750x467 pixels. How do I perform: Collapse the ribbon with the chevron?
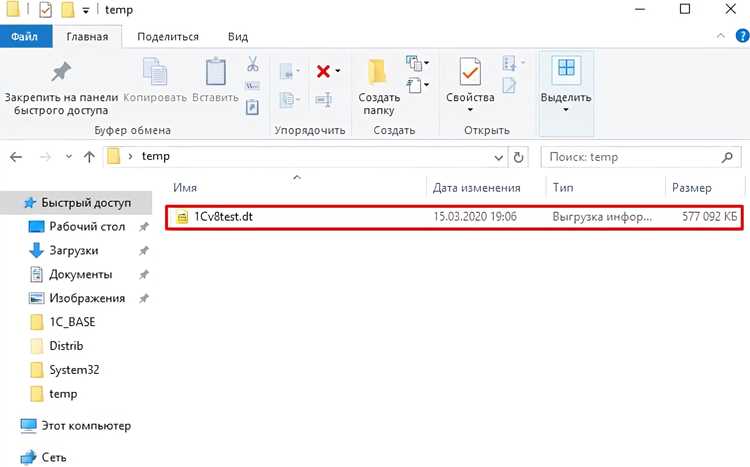click(720, 35)
